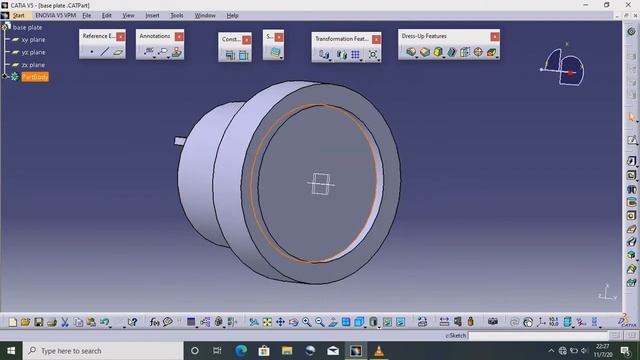Click the Zoom Out magnifier icon
640x360 pixels.
pos(319,322)
